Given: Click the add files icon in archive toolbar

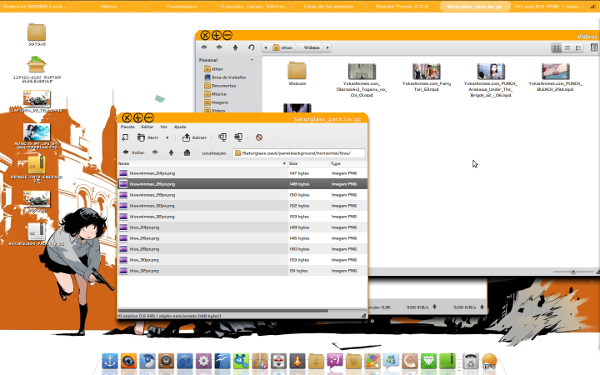Looking at the screenshot, I should click(x=222, y=137).
